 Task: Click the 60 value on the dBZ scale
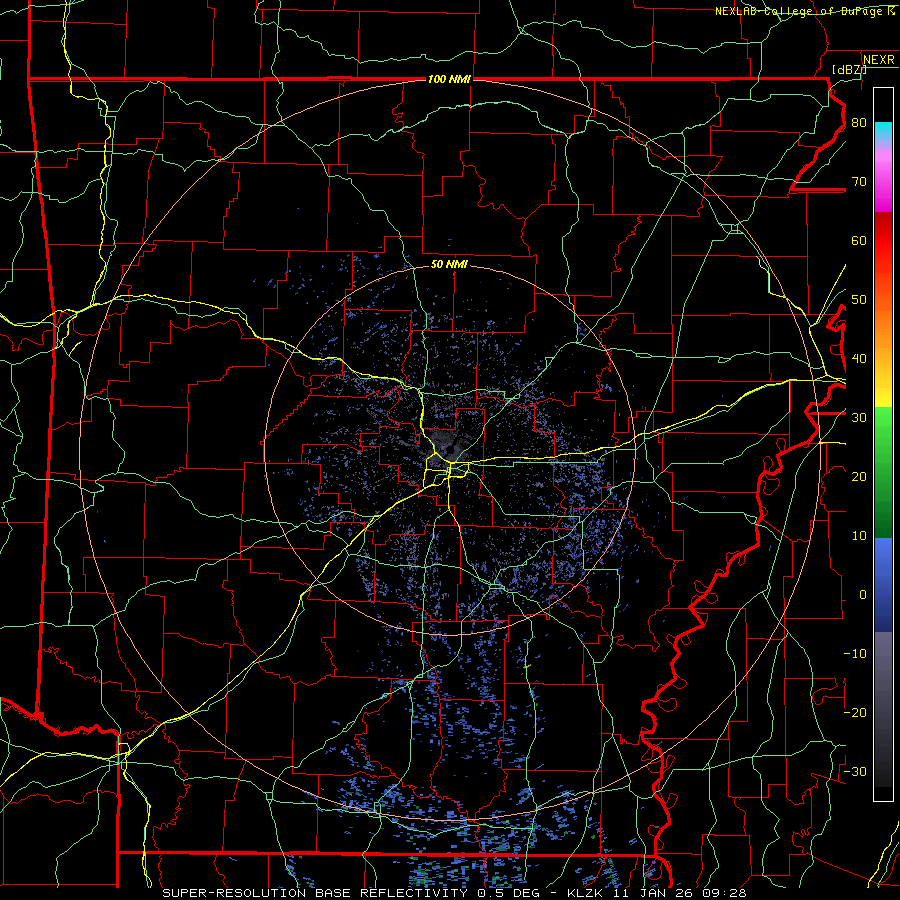tap(859, 241)
